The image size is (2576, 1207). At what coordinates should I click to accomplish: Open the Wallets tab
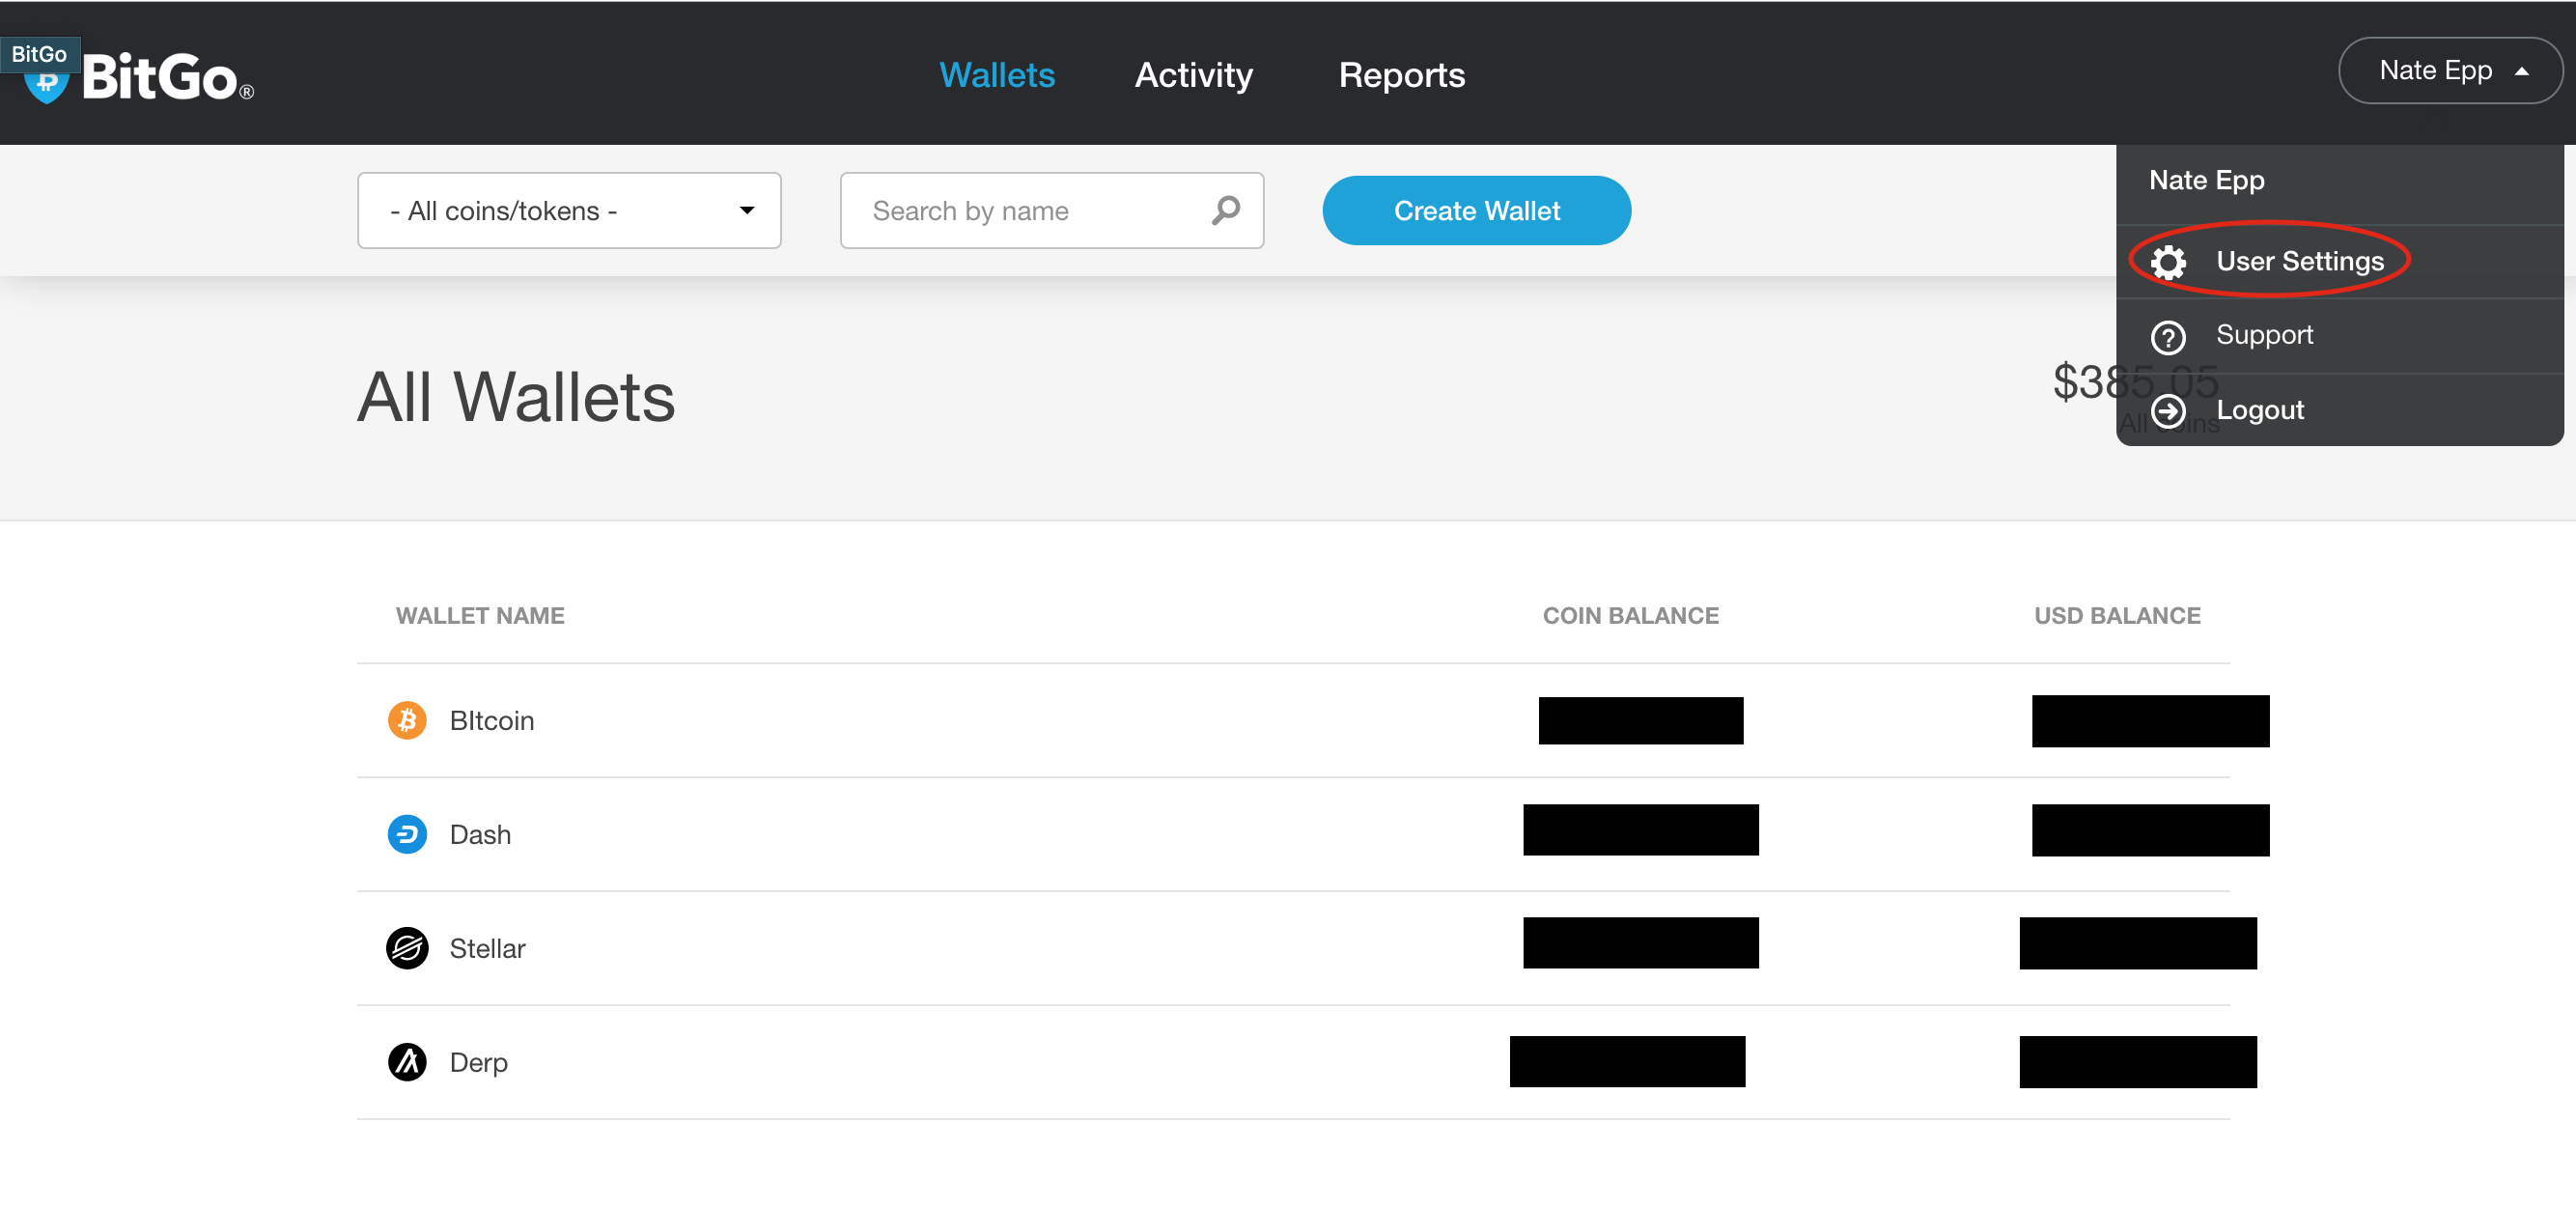pos(997,75)
